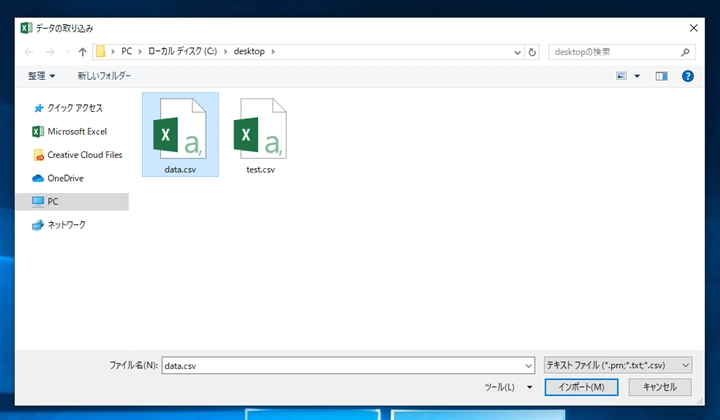Select クイック アクセス in sidebar
The width and height of the screenshot is (720, 420).
coord(68,108)
